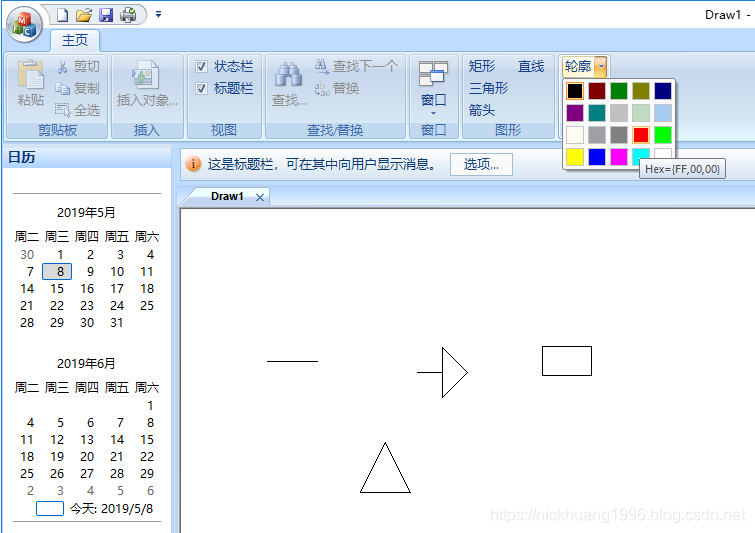Click the 选项... button in message bar
The height and width of the screenshot is (533, 755).
click(481, 165)
